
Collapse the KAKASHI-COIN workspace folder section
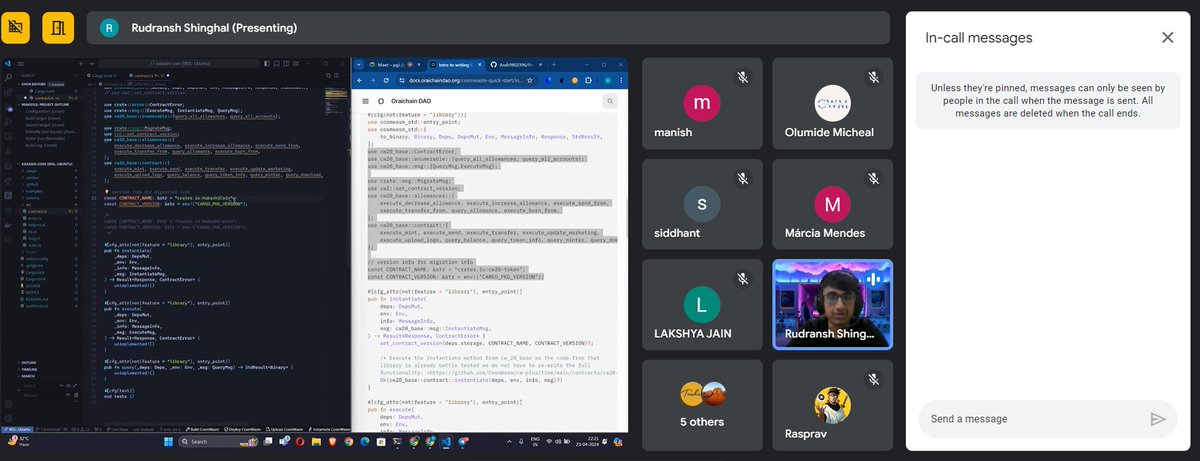tap(47, 164)
